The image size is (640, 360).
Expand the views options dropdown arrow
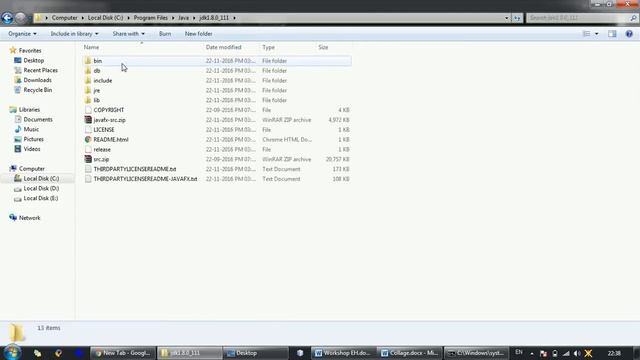[597, 34]
